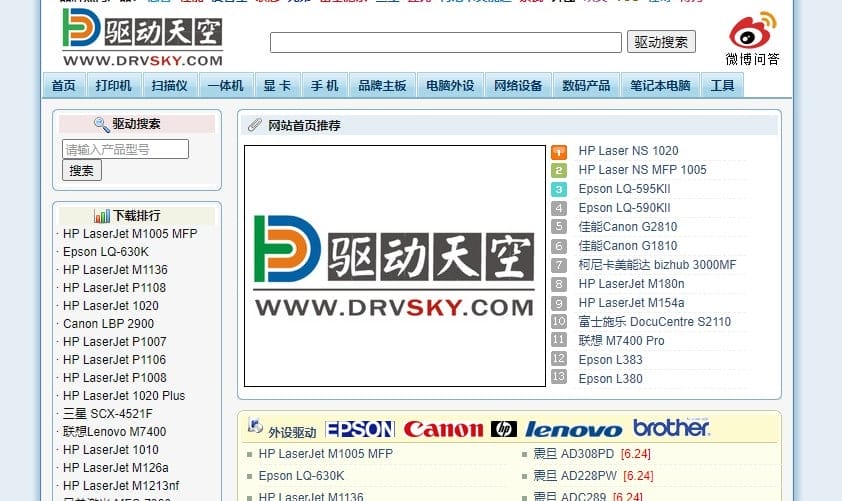Open HP Laser NS MFP 1005 link
The width and height of the screenshot is (842, 501).
[x=642, y=170]
